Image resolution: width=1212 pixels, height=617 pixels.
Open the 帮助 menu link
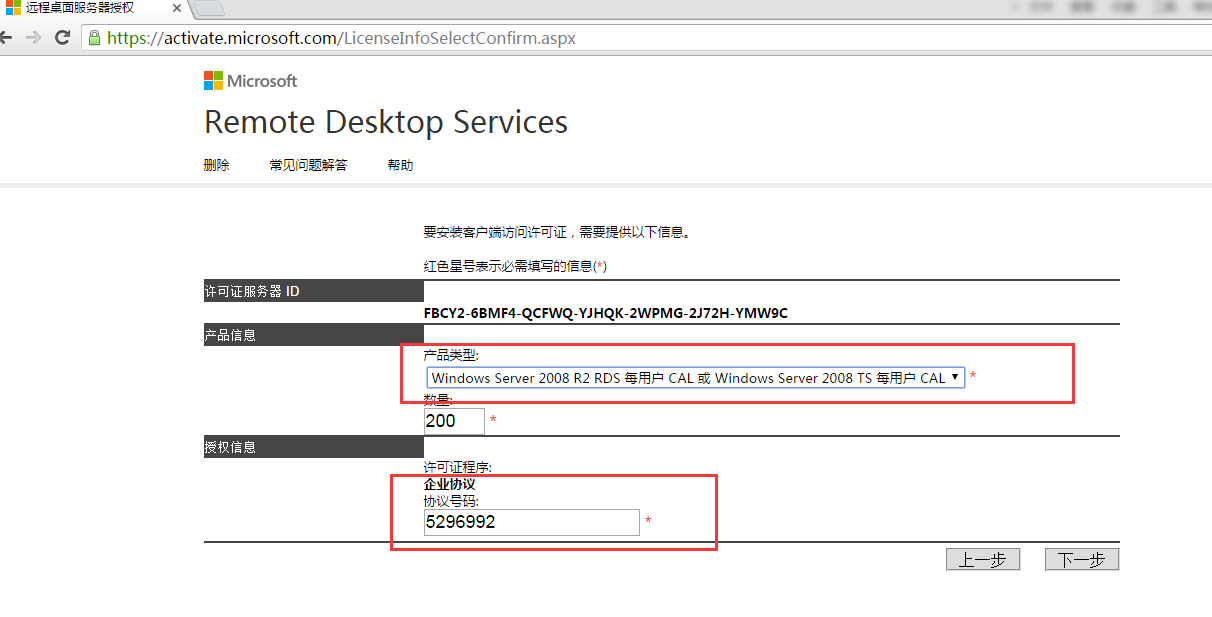coord(400,165)
